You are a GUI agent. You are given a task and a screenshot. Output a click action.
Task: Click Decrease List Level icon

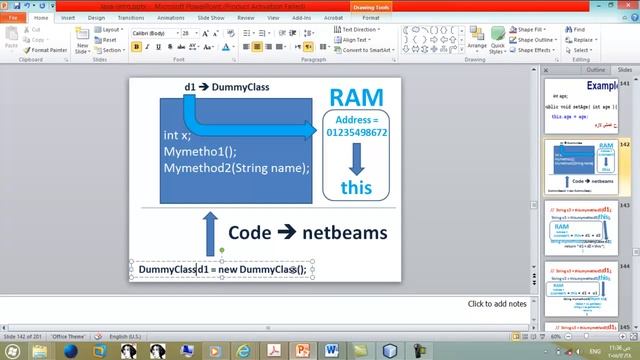click(282, 33)
